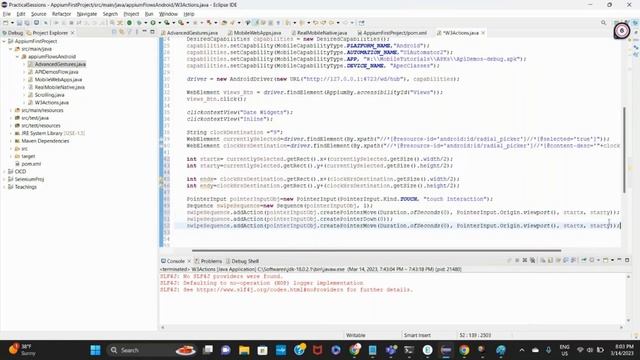This screenshot has height=360, width=640.
Task: Expand the SeleniumProj project
Action: coord(4,179)
